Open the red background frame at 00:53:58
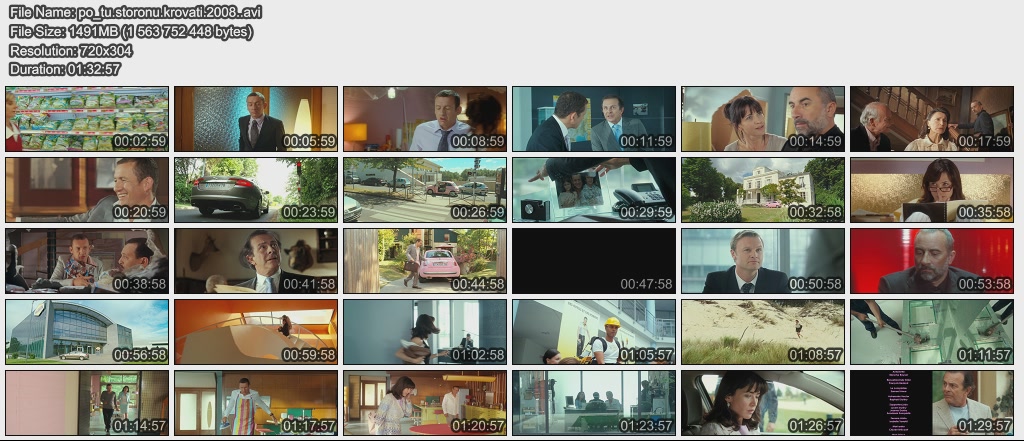The width and height of the screenshot is (1024, 441). pos(932,261)
